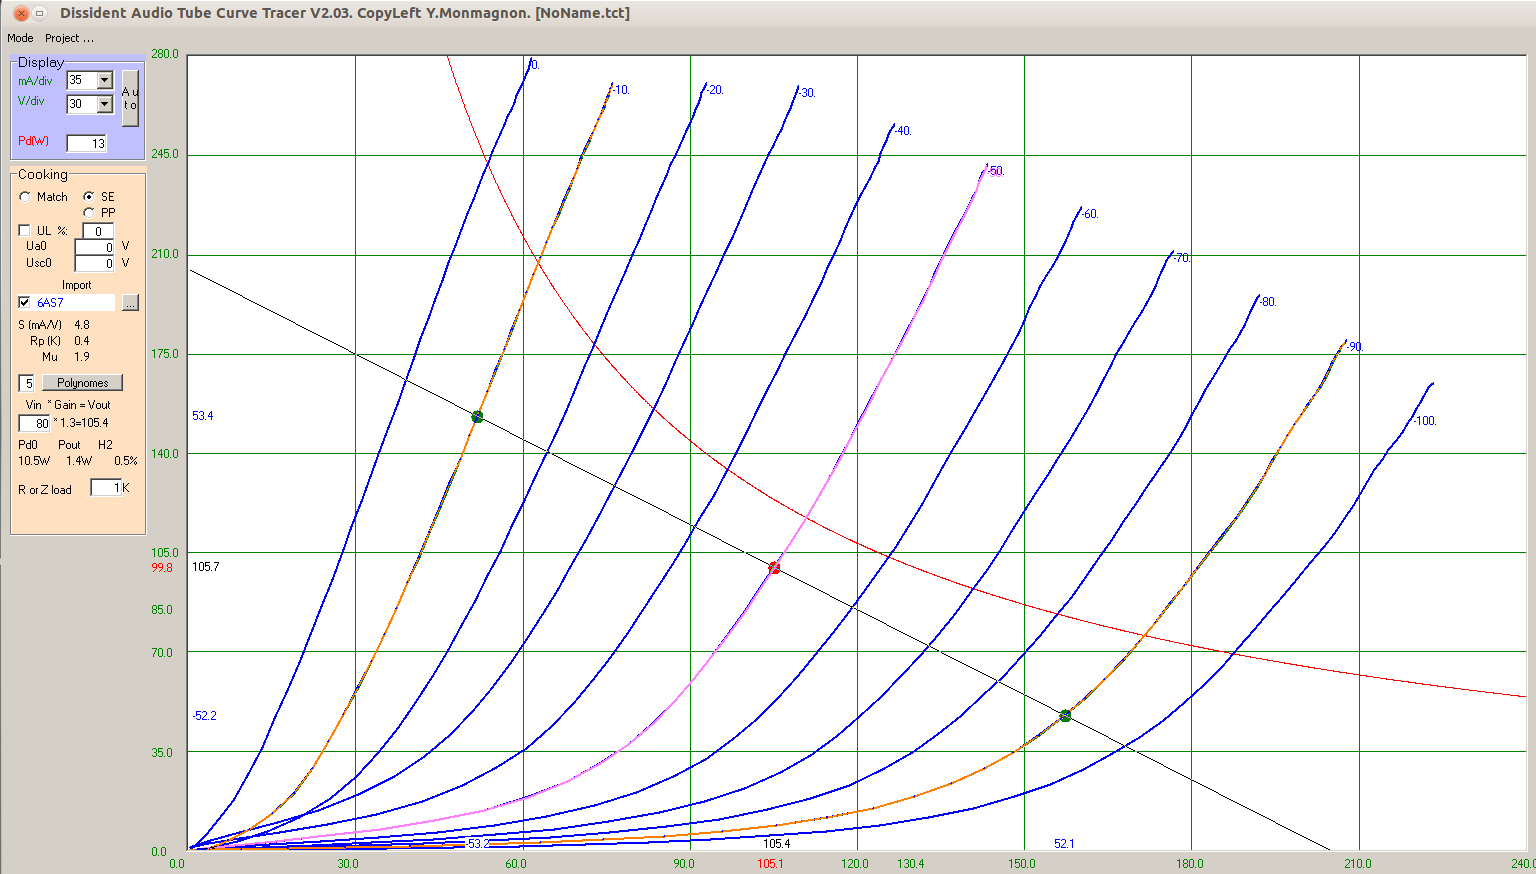Click the 280.0 y-axis label
1536x874 pixels.
(165, 54)
